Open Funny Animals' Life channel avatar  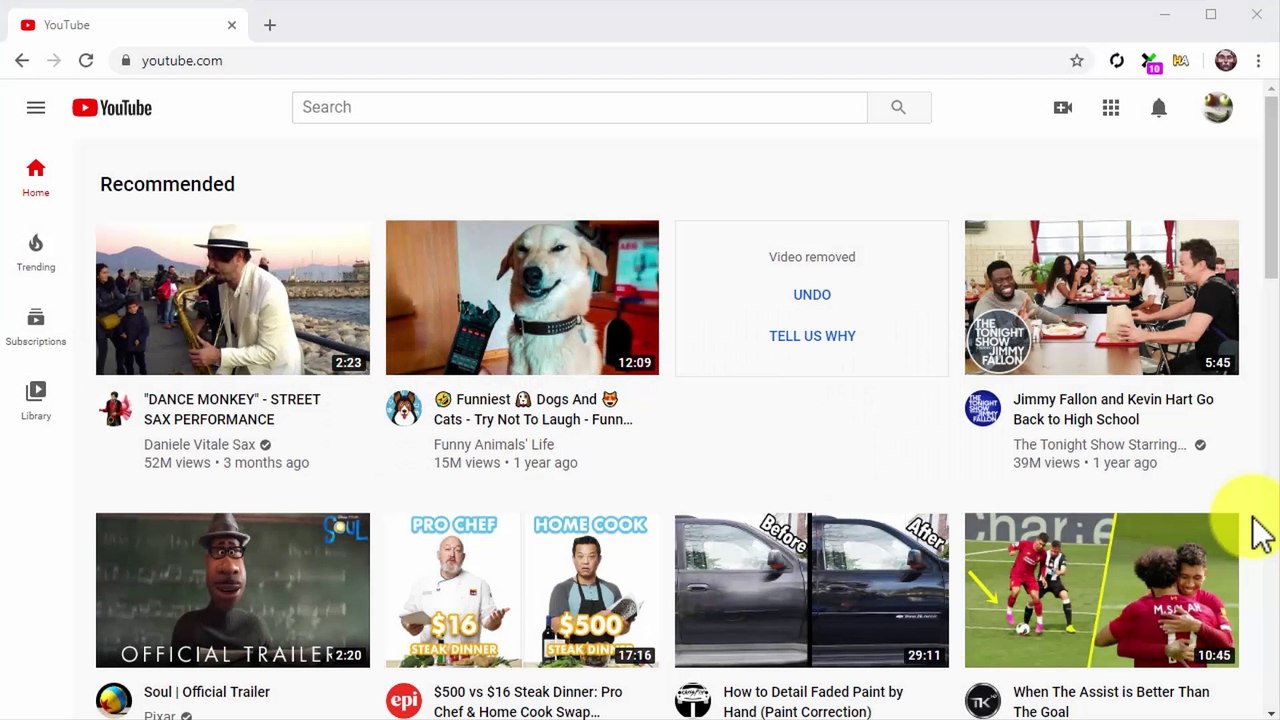[x=404, y=408]
